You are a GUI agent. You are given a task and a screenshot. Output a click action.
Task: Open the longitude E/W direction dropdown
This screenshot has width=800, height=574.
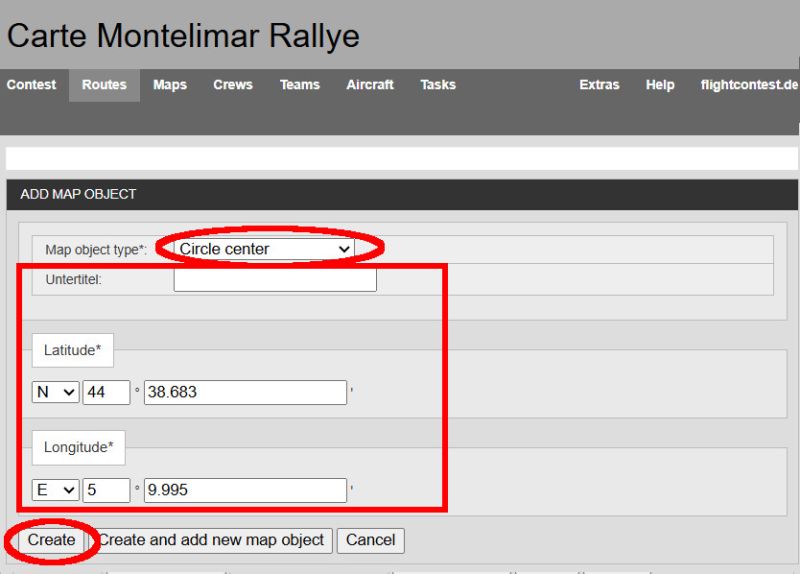pyautogui.click(x=56, y=490)
